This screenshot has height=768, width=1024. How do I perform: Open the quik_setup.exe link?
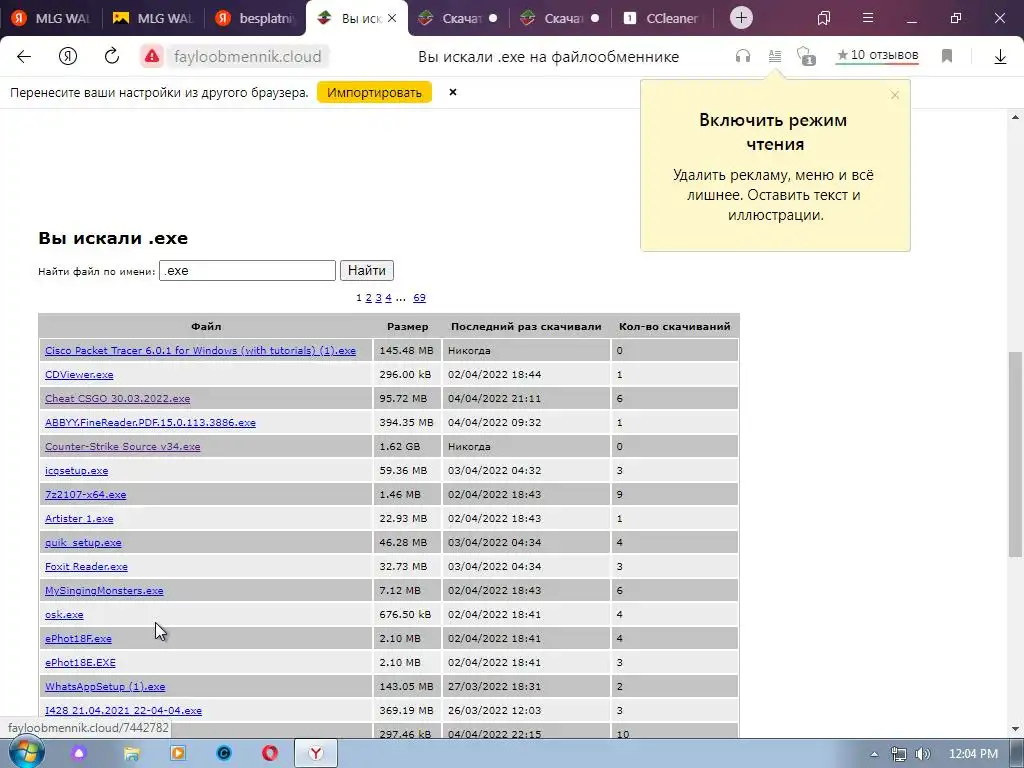[x=83, y=543]
